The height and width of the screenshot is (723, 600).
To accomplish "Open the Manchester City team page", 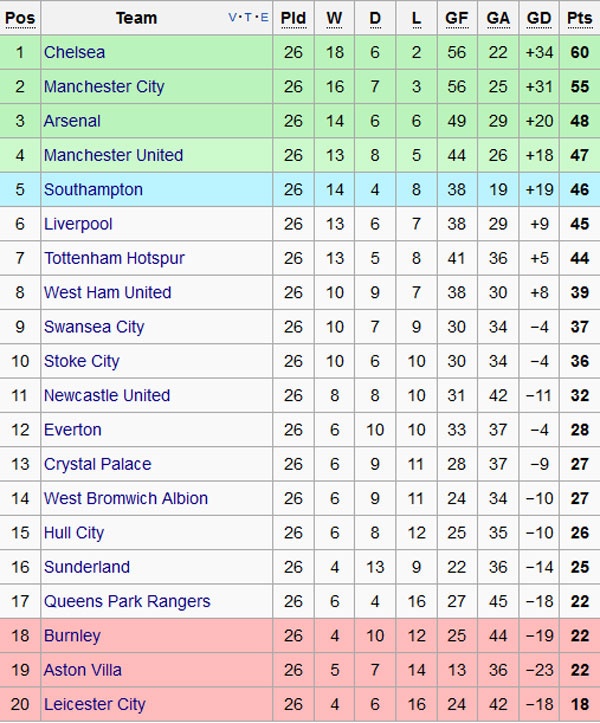I will (x=104, y=87).
